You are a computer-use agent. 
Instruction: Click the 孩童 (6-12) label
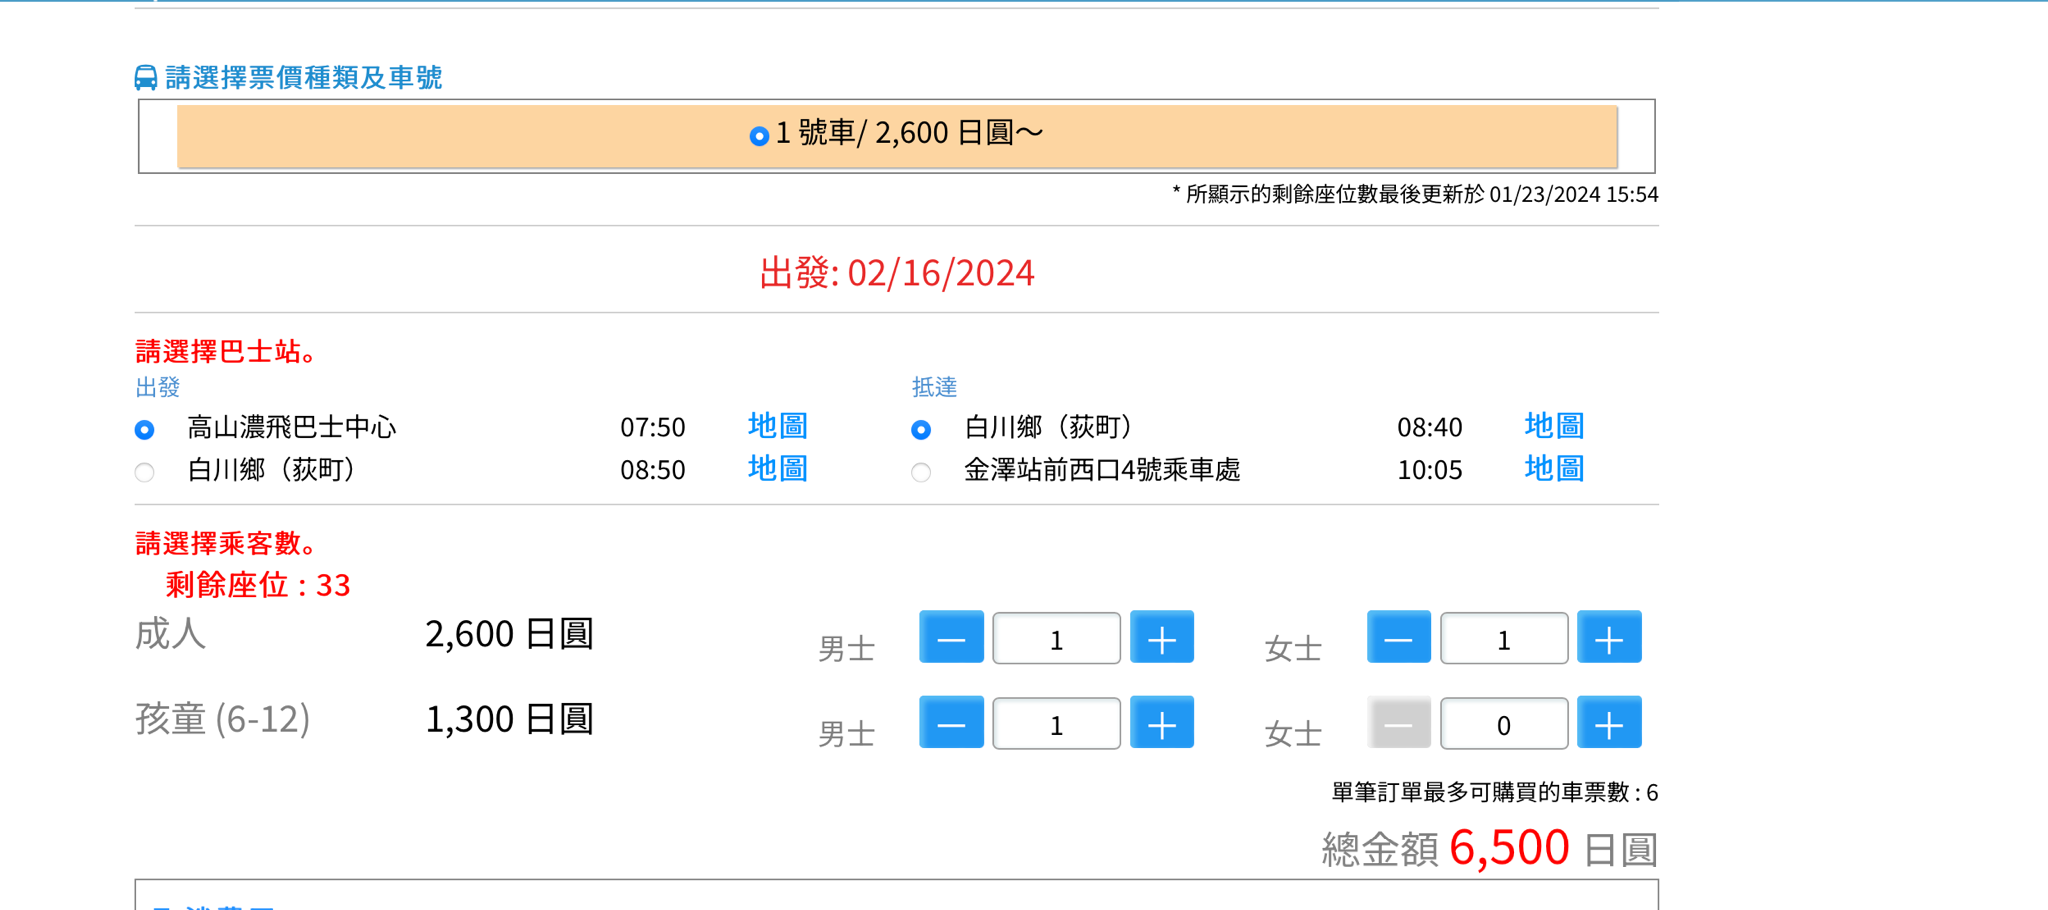point(223,719)
